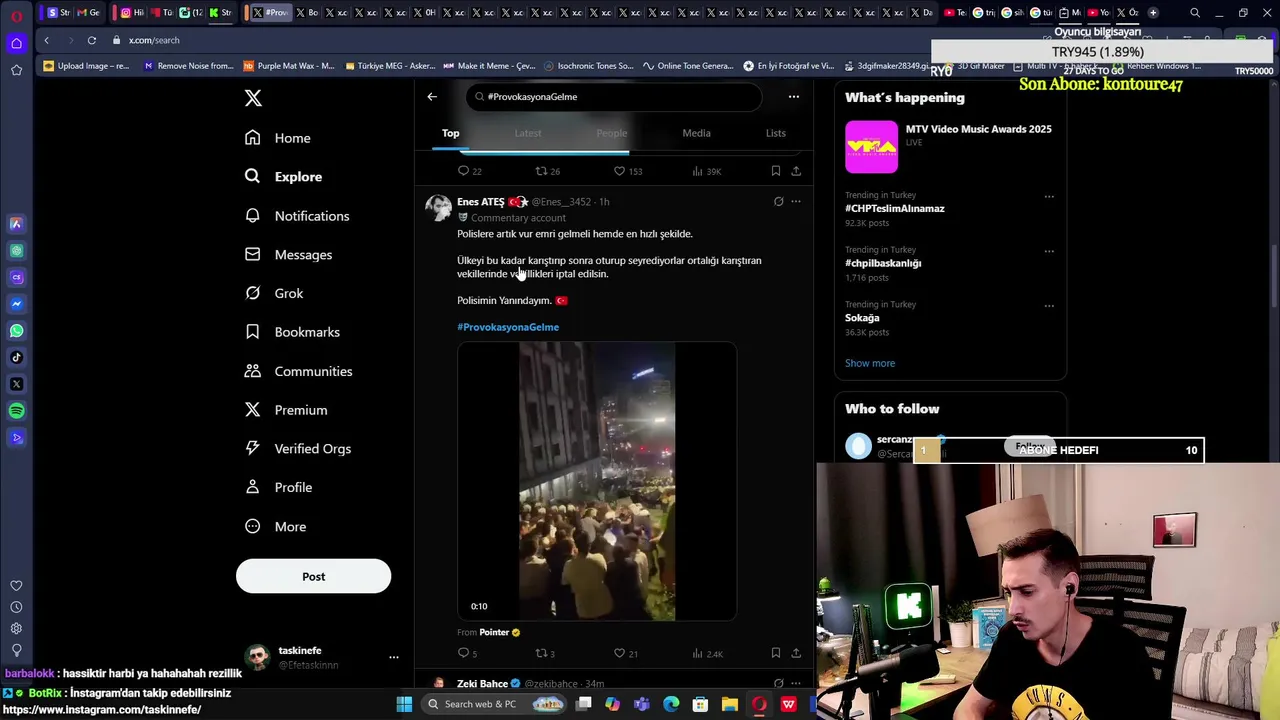
Task: Open options for #CHPTeslimAlınamaz trend
Action: (1049, 196)
